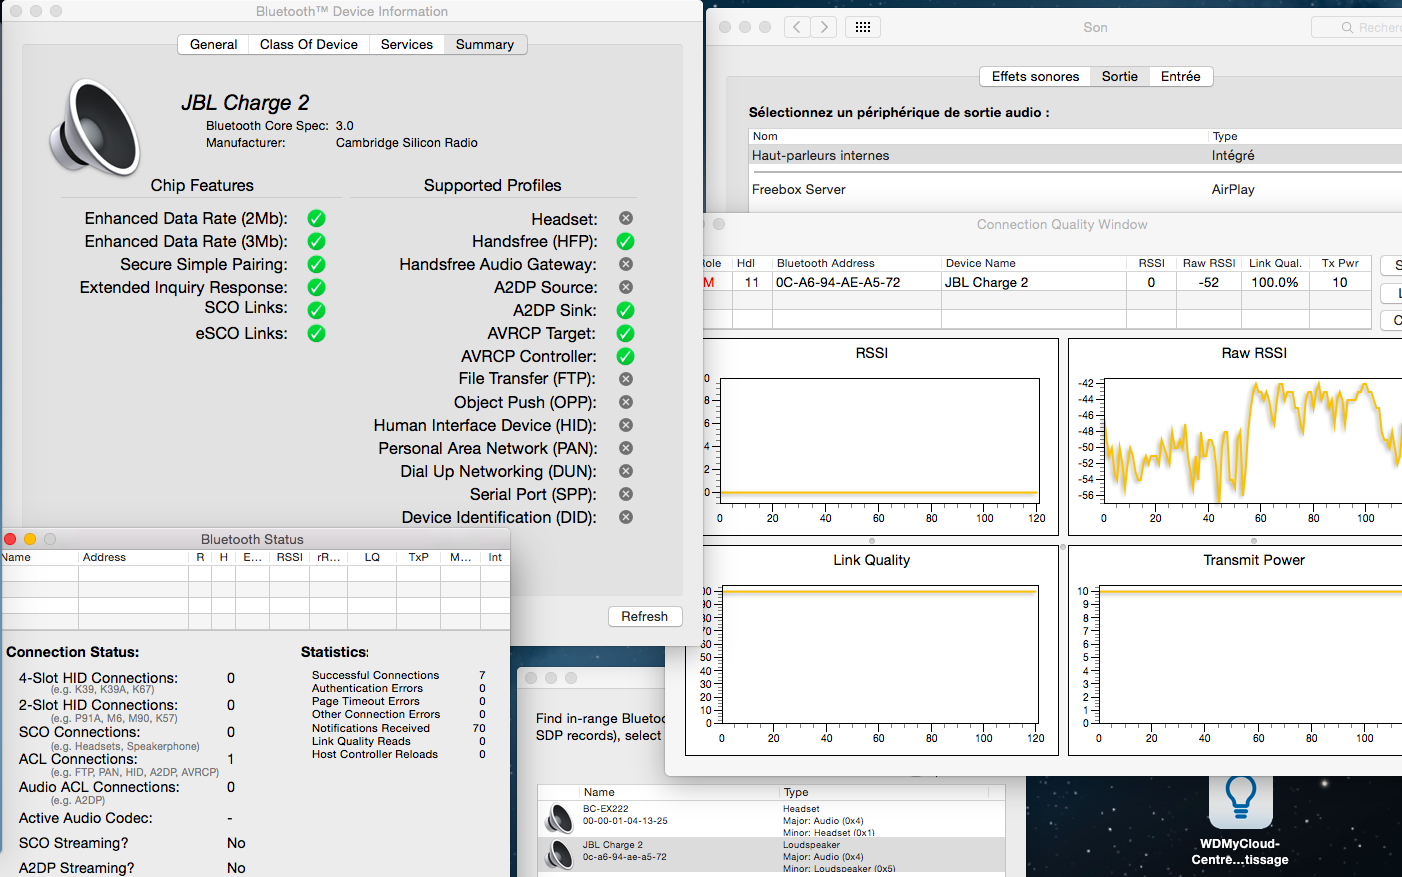1402x877 pixels.
Task: Select JBL Charge 2 row in device list
Action: tap(771, 855)
